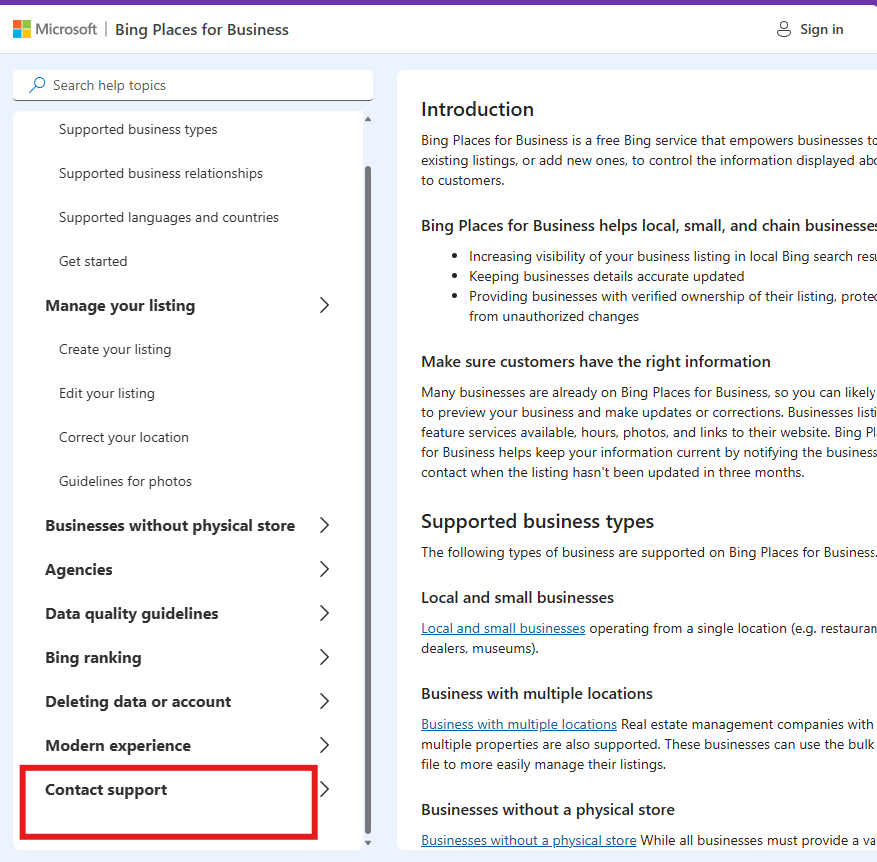Expand Businesses without physical store chevron

(324, 525)
